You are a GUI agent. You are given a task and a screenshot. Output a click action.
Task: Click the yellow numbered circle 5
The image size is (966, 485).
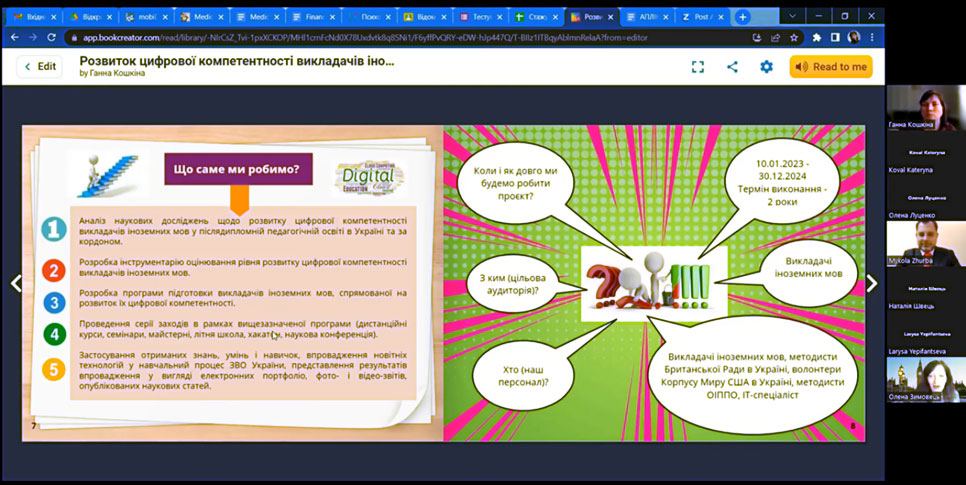point(54,370)
